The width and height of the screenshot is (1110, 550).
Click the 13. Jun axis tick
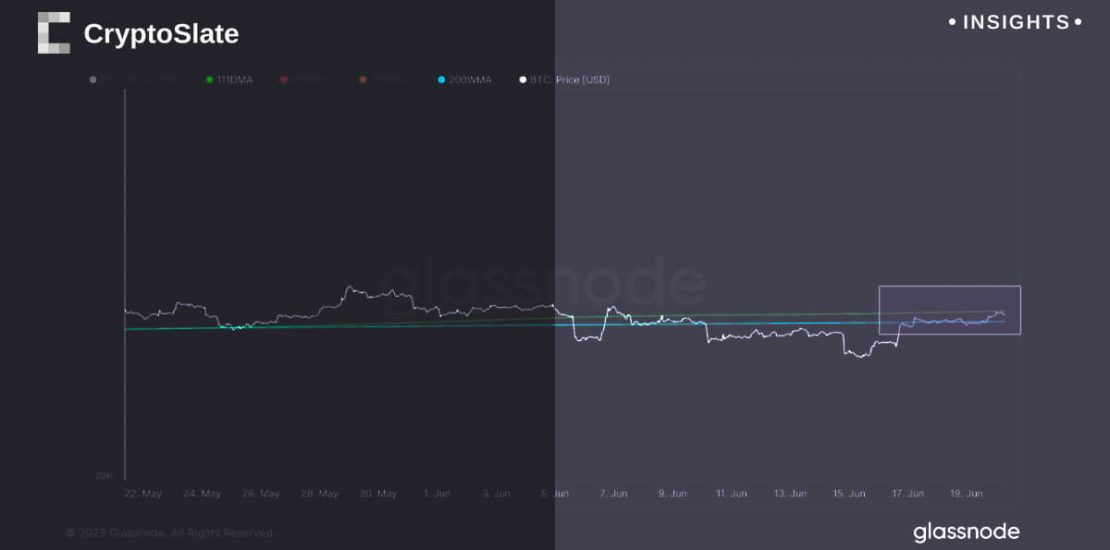coord(789,493)
